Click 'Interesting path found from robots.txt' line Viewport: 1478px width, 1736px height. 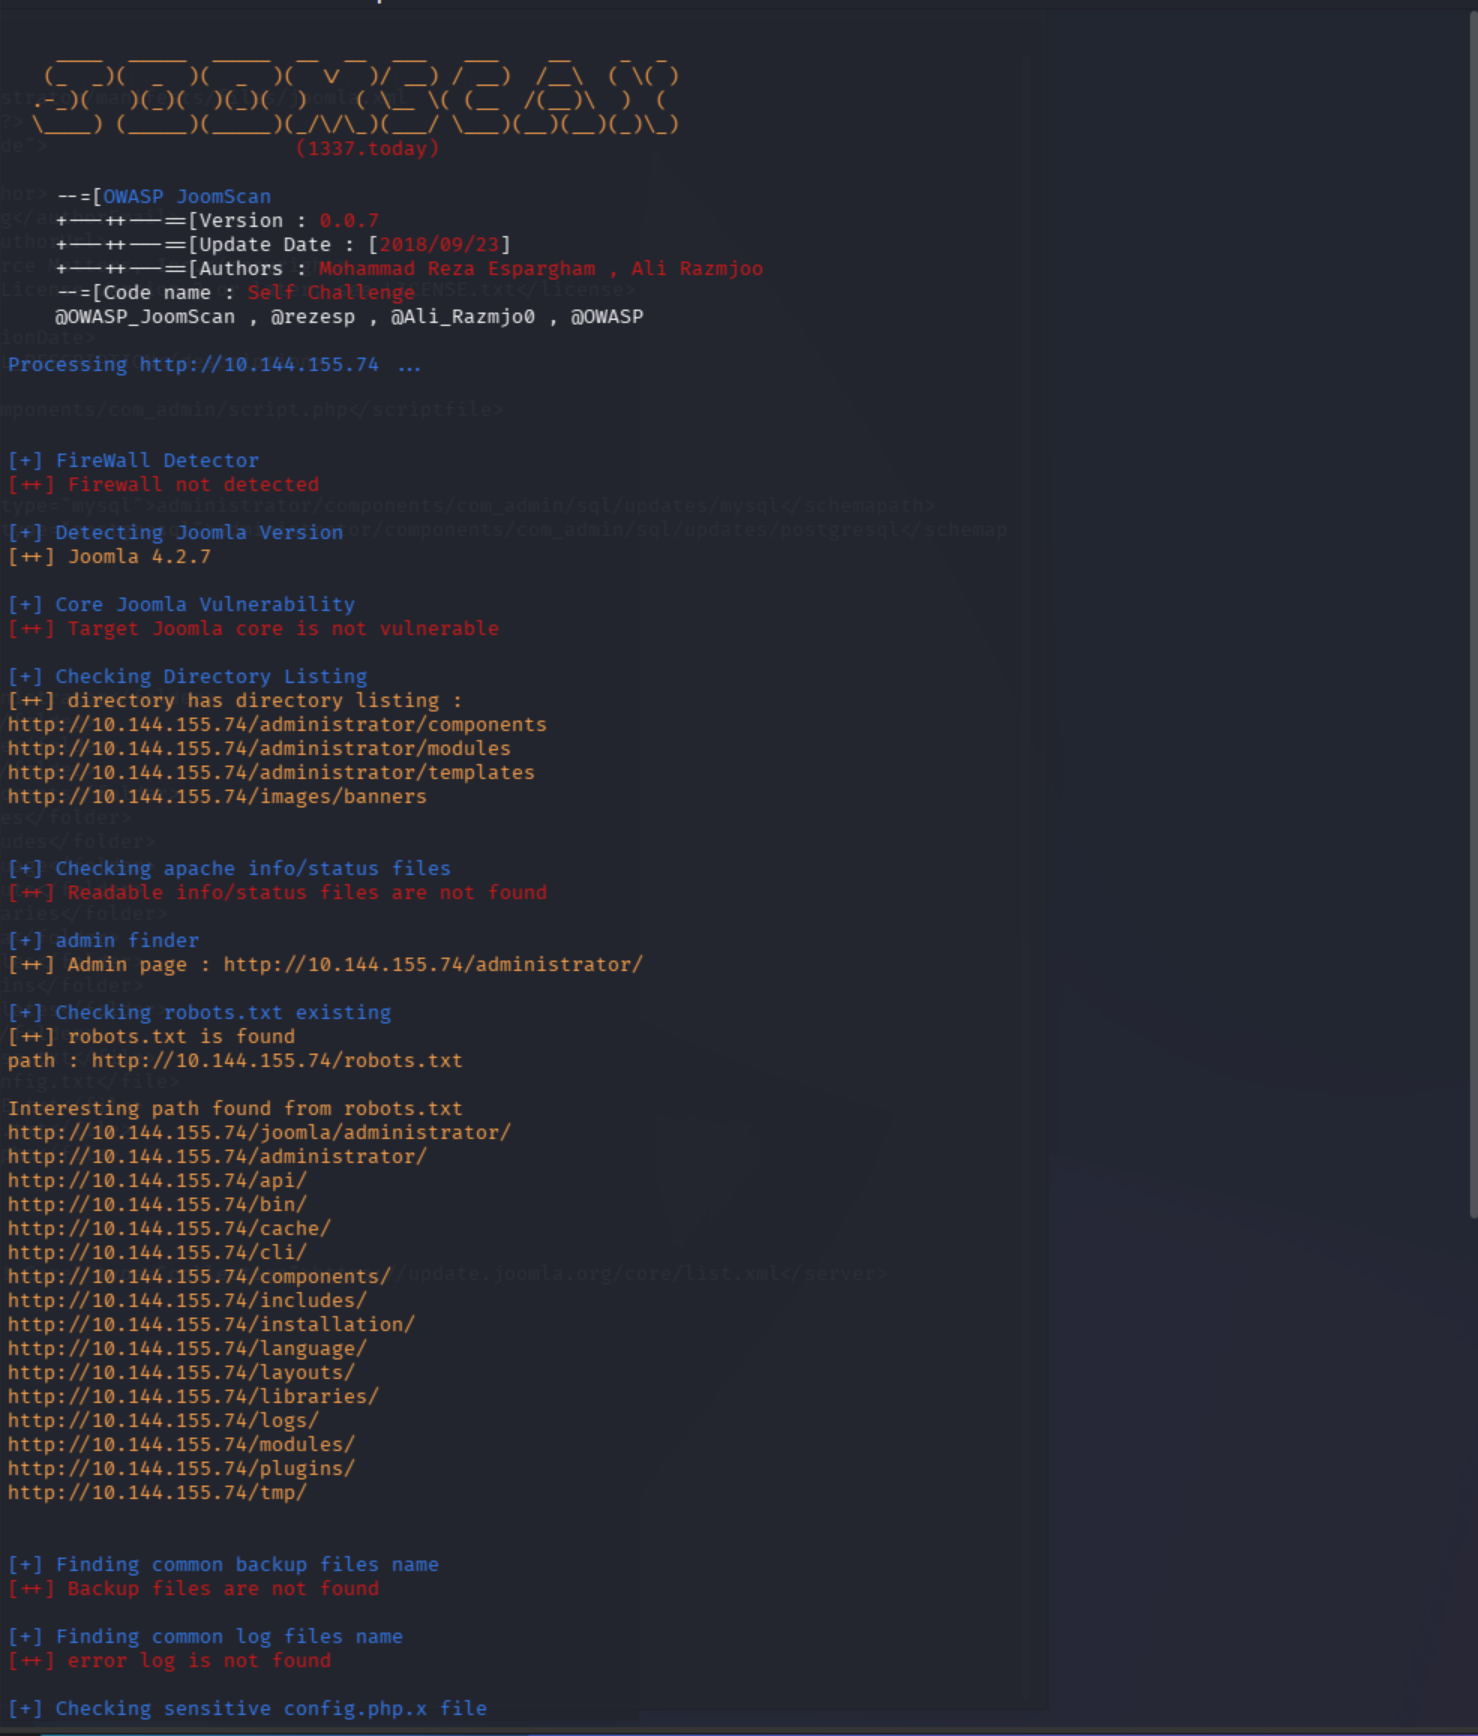[x=235, y=1108]
